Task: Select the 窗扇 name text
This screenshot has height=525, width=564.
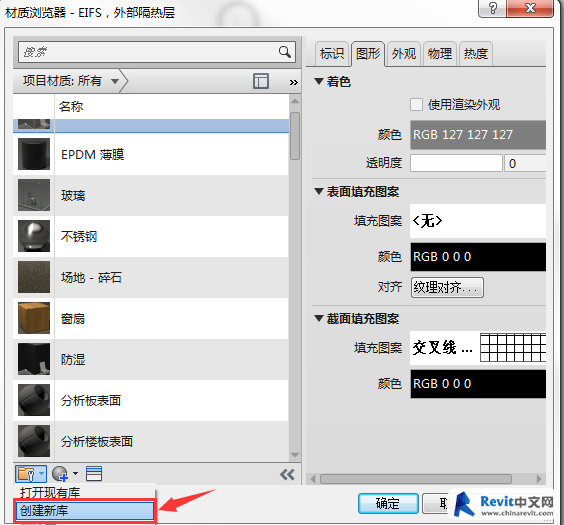Action: [x=73, y=319]
